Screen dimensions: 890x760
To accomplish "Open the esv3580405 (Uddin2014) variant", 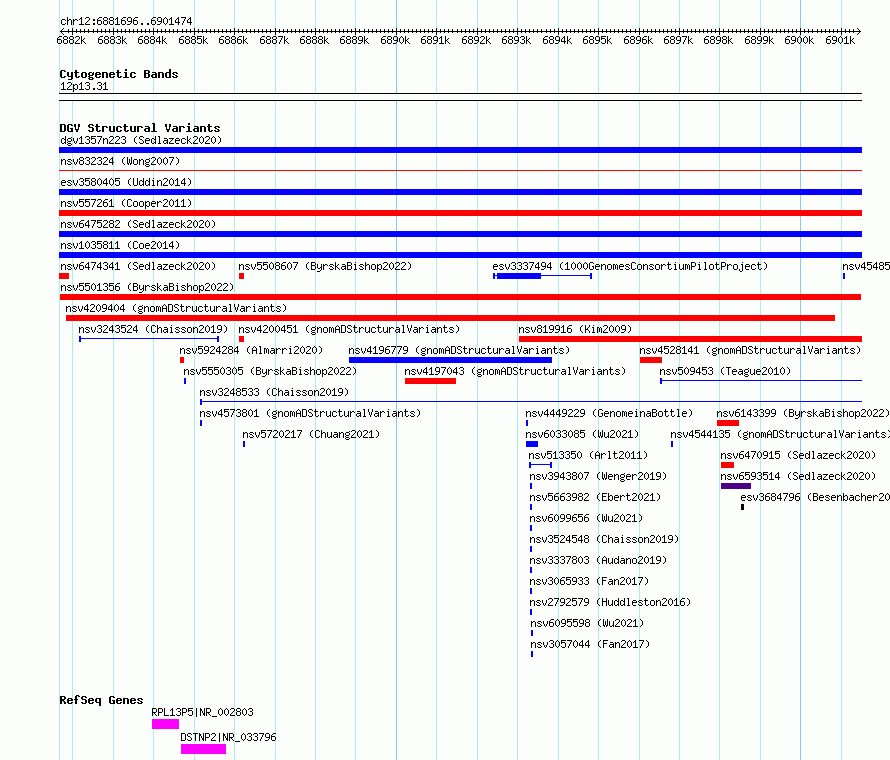I will pyautogui.click(x=126, y=182).
